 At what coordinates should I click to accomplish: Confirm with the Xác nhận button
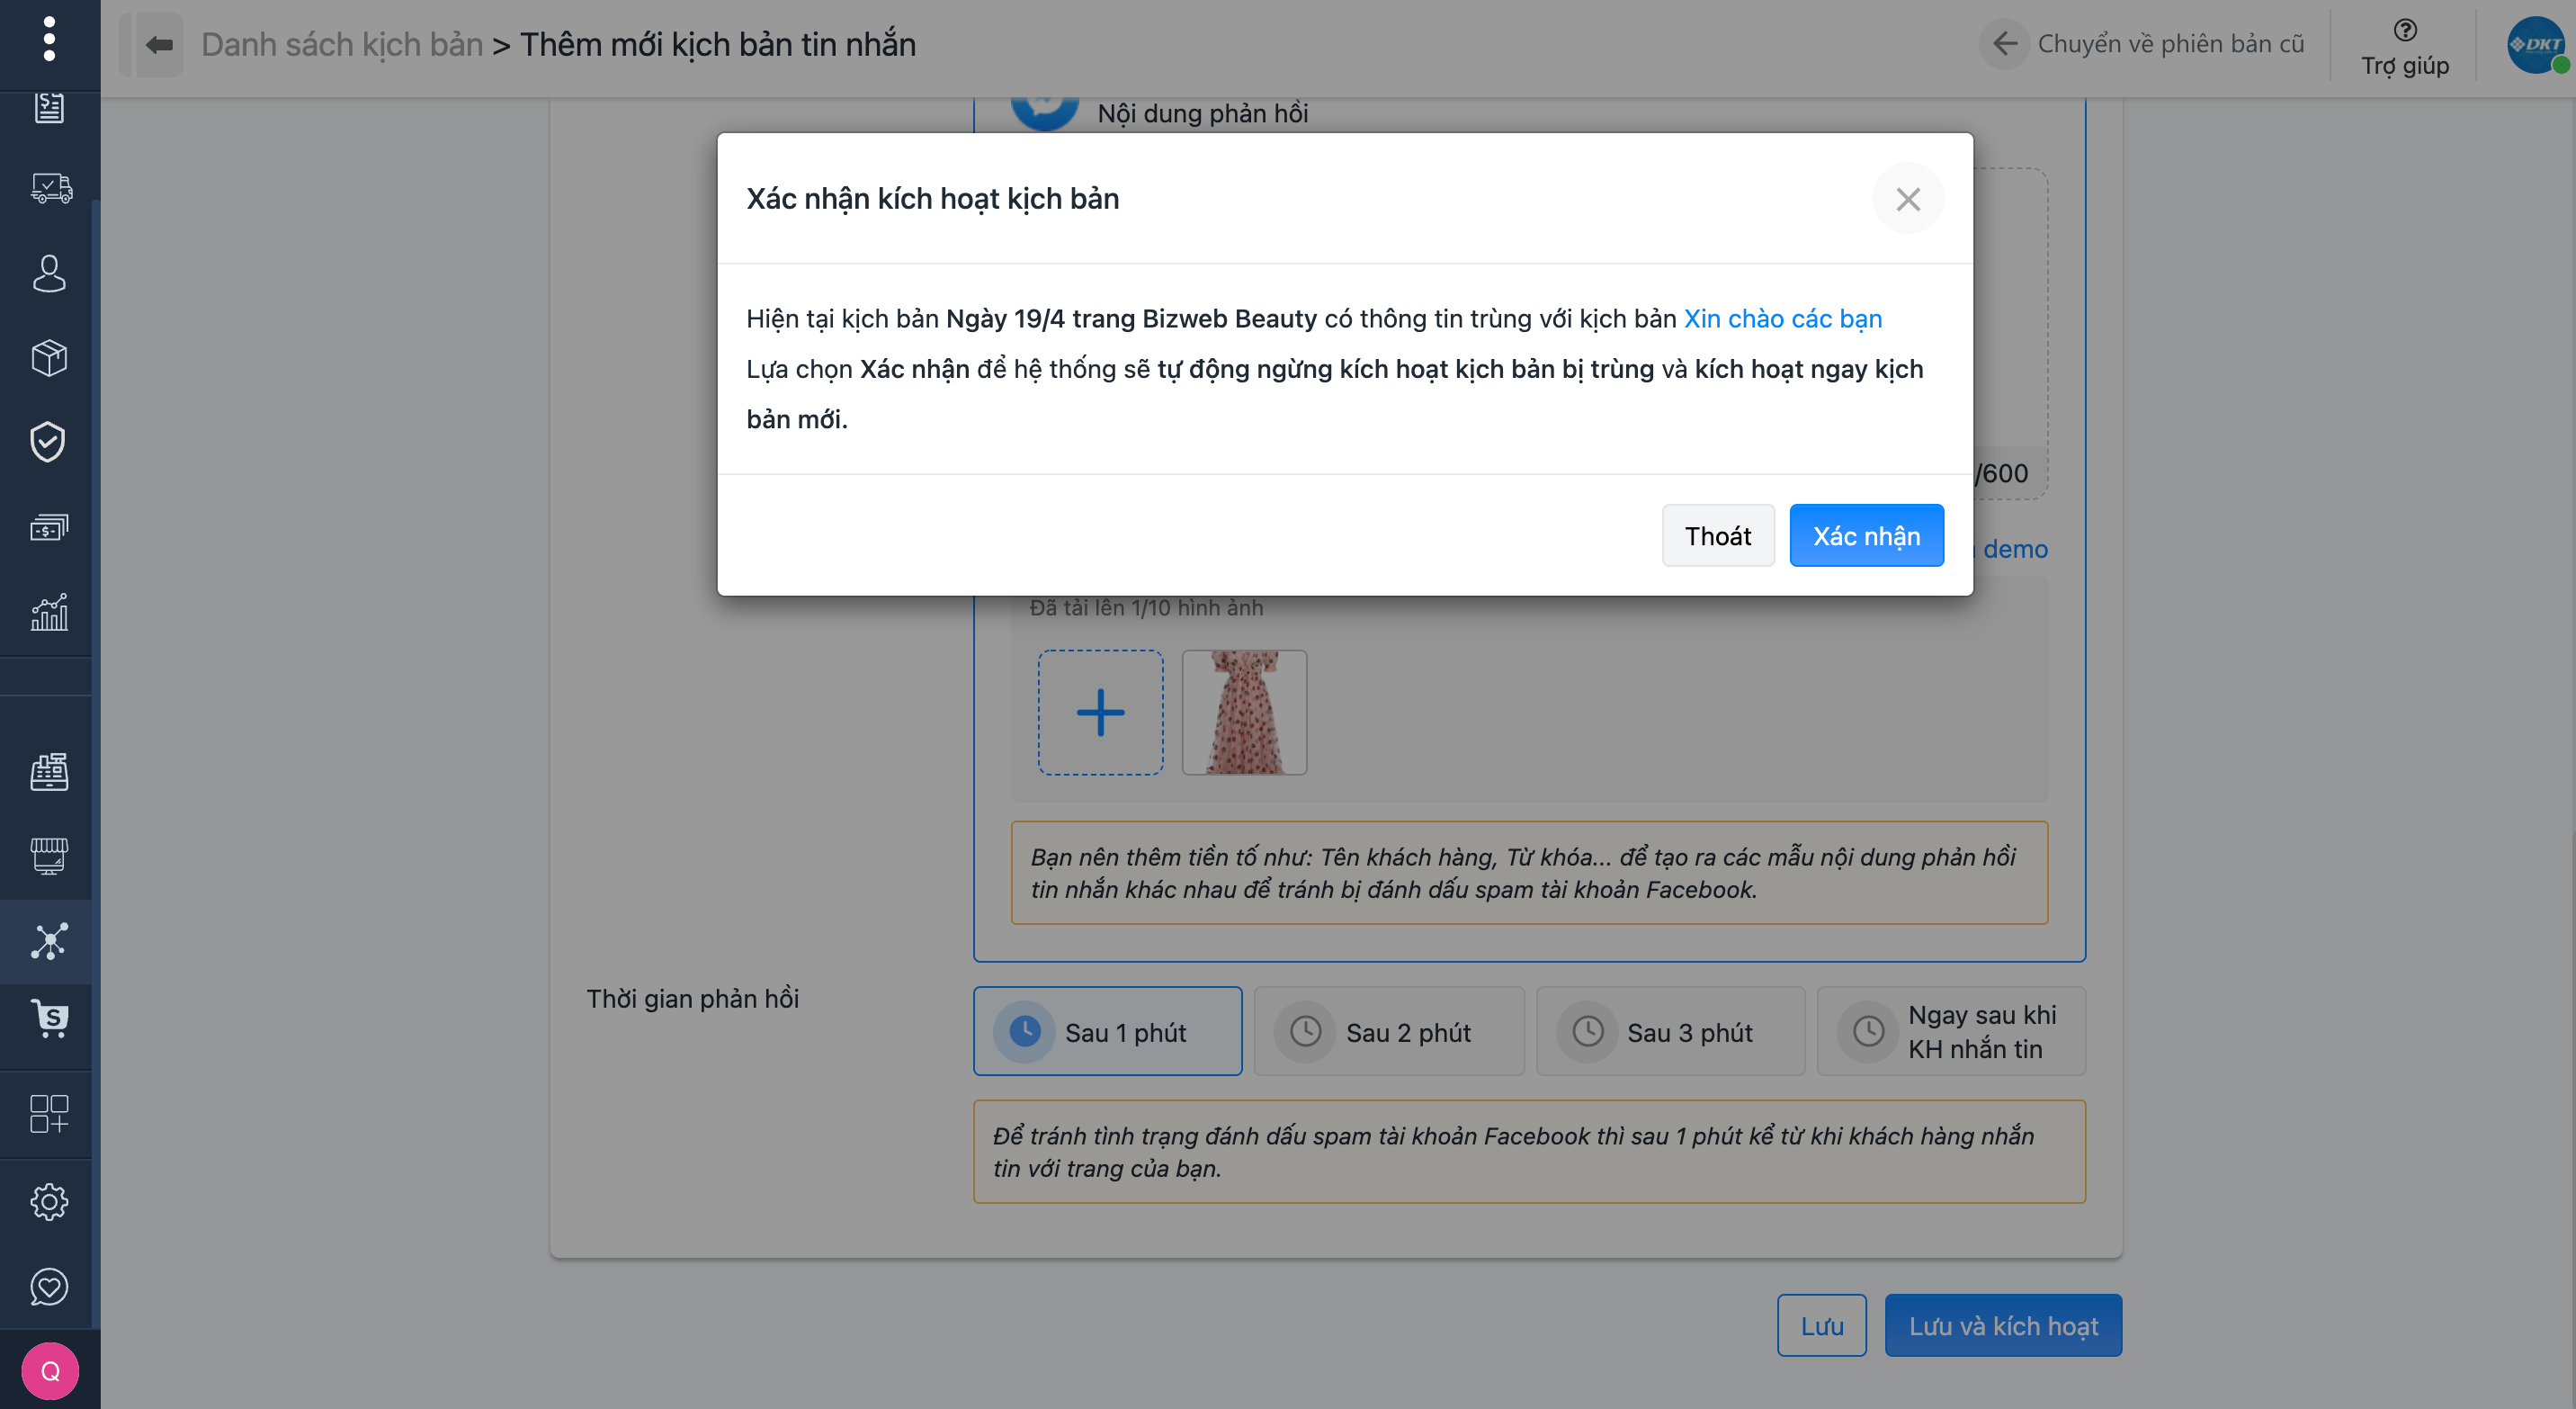(1865, 536)
